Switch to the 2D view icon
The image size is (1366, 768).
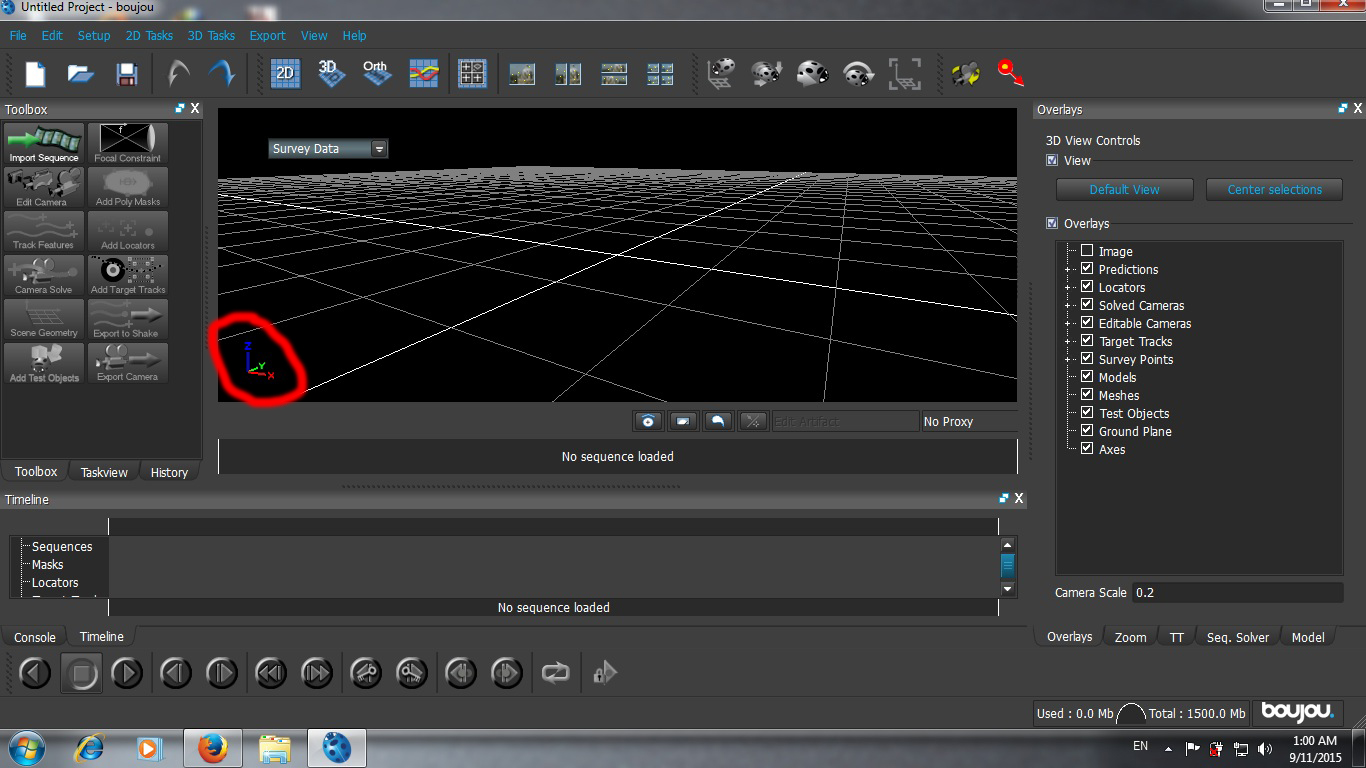tap(285, 73)
